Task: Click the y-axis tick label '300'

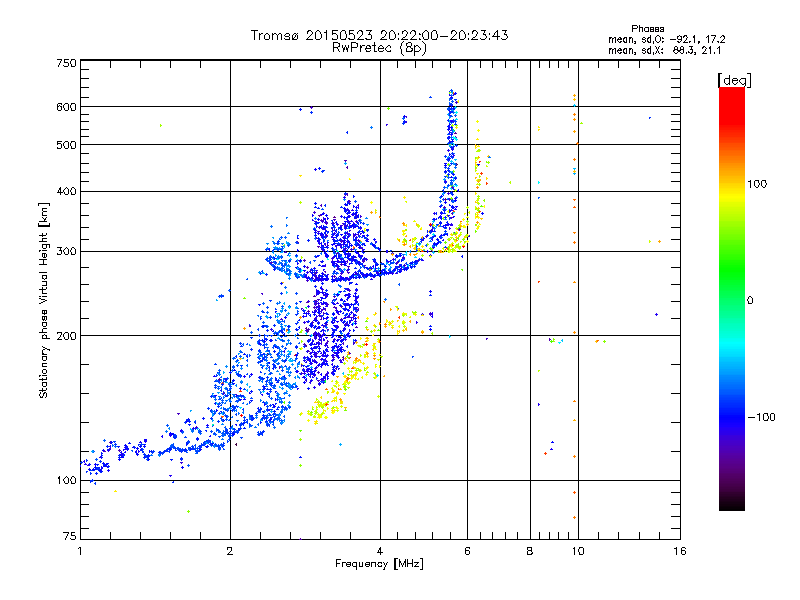Action: (x=66, y=252)
